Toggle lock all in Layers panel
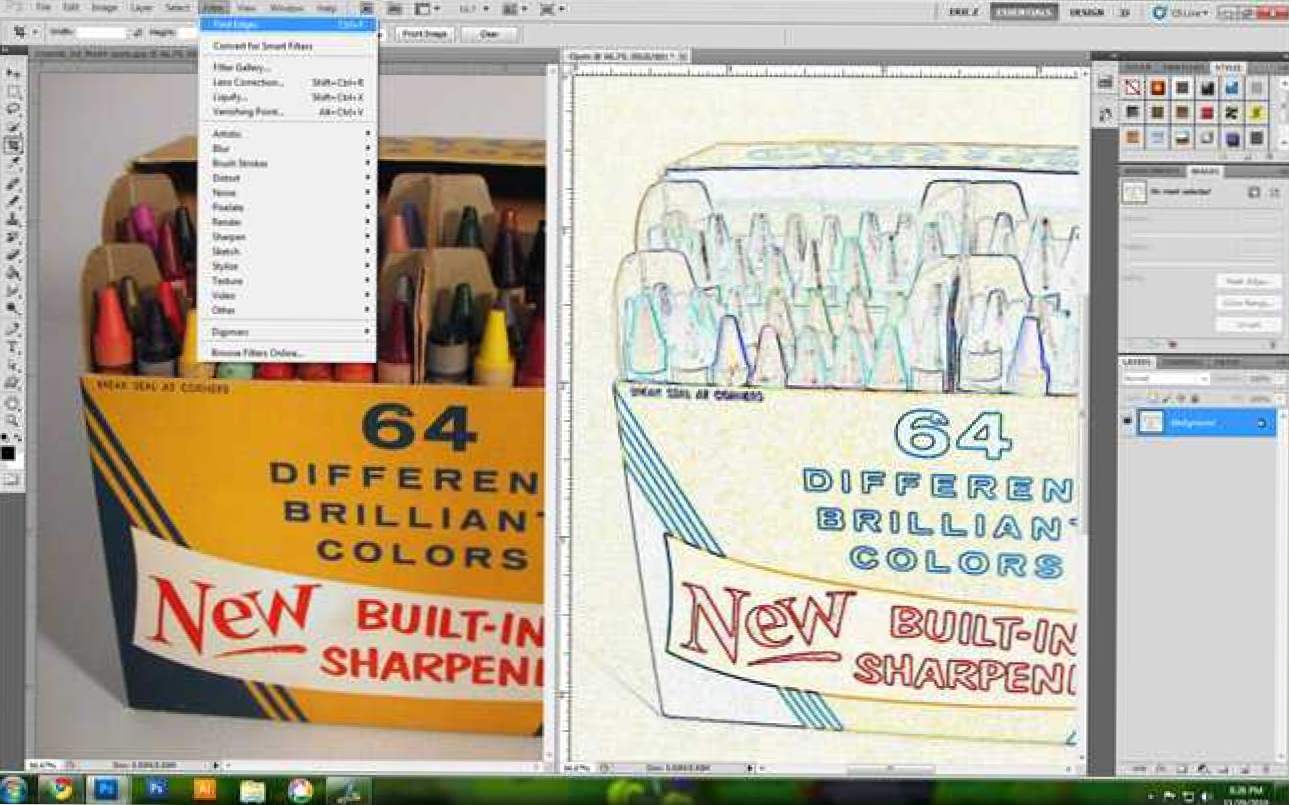 coord(1195,398)
